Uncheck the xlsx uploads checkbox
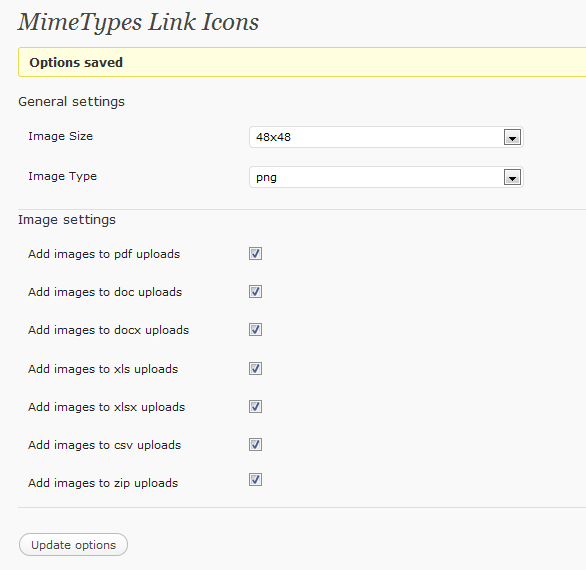This screenshot has height=570, width=586. [x=255, y=407]
